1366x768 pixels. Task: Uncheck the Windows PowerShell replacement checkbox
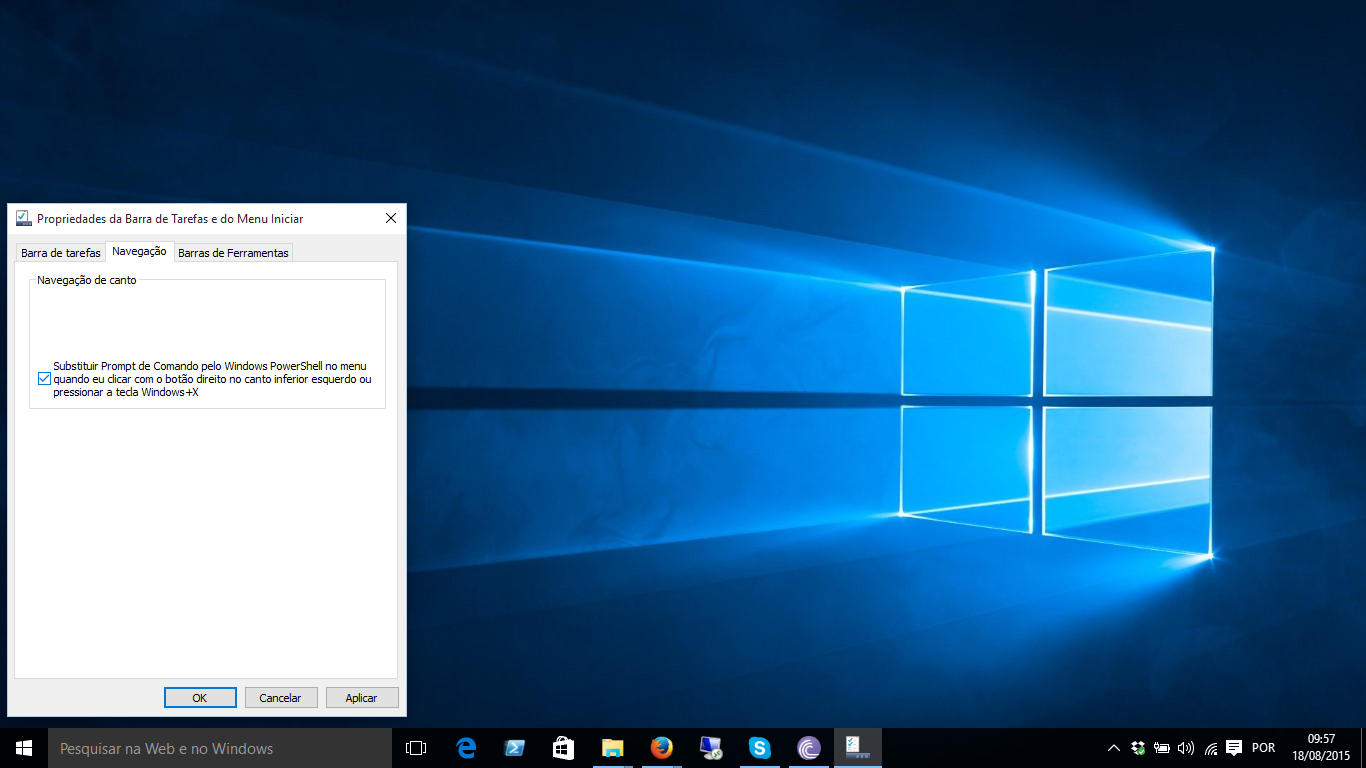[x=44, y=379]
